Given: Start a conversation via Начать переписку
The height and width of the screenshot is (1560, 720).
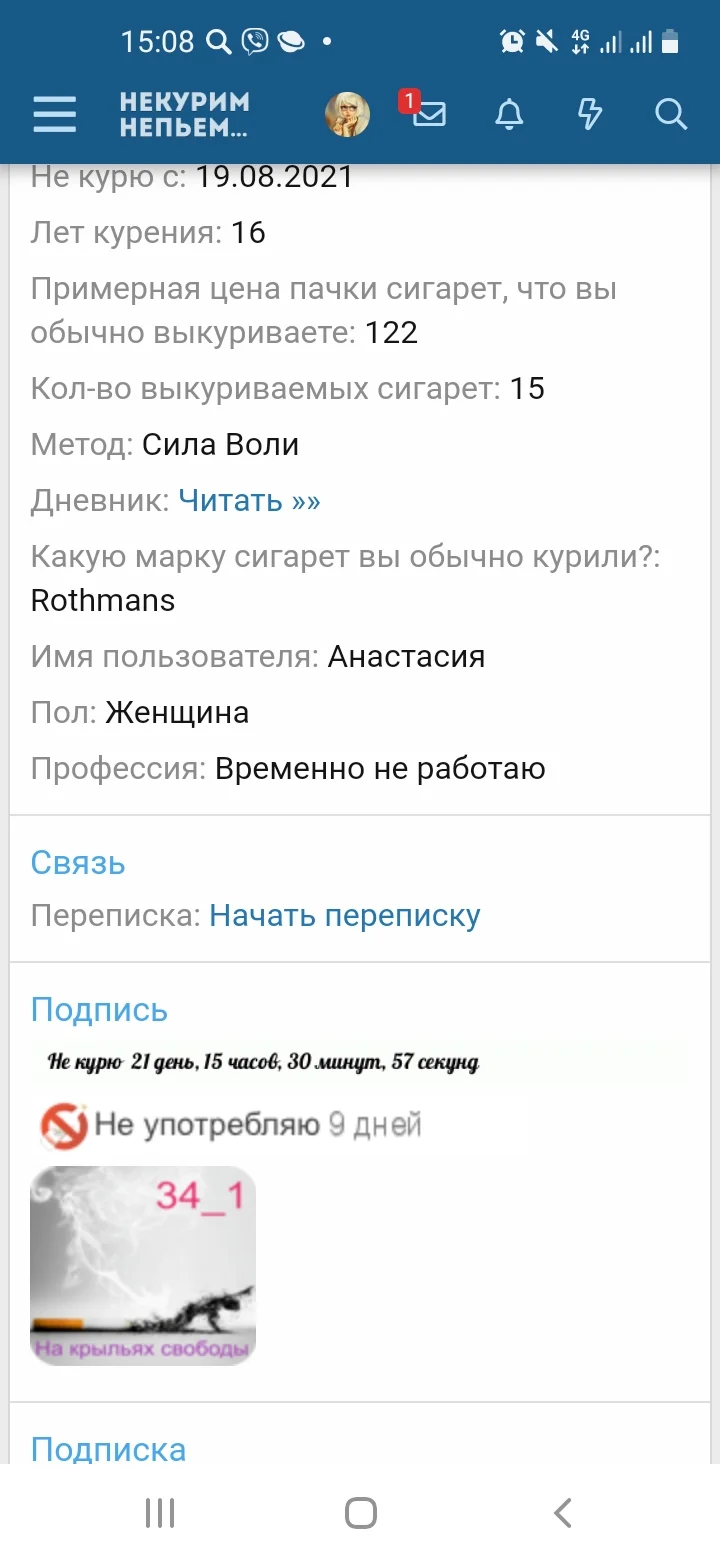Looking at the screenshot, I should tap(344, 915).
